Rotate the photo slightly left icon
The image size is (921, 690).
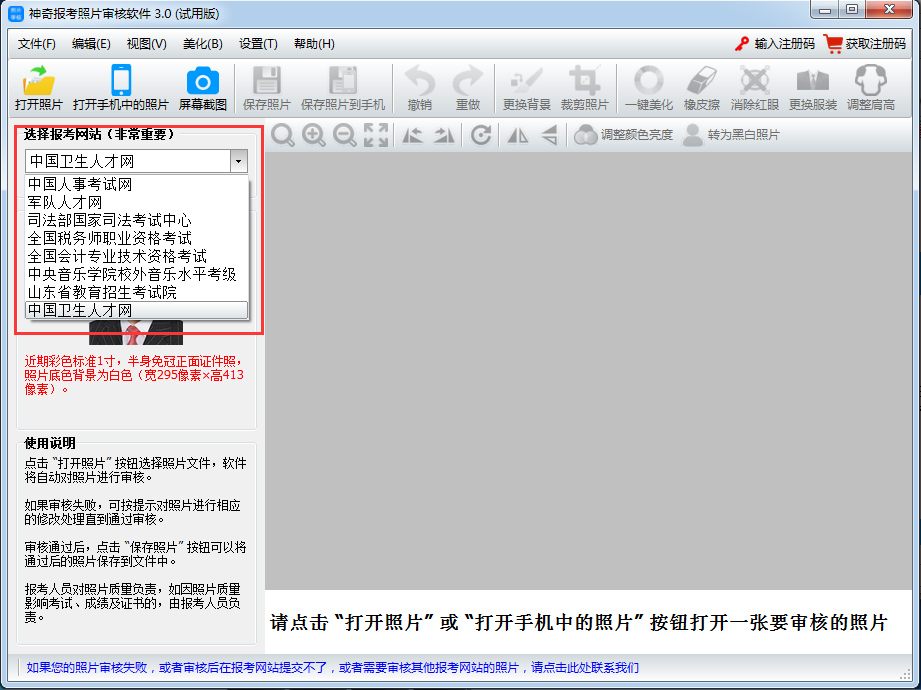pyautogui.click(x=412, y=135)
